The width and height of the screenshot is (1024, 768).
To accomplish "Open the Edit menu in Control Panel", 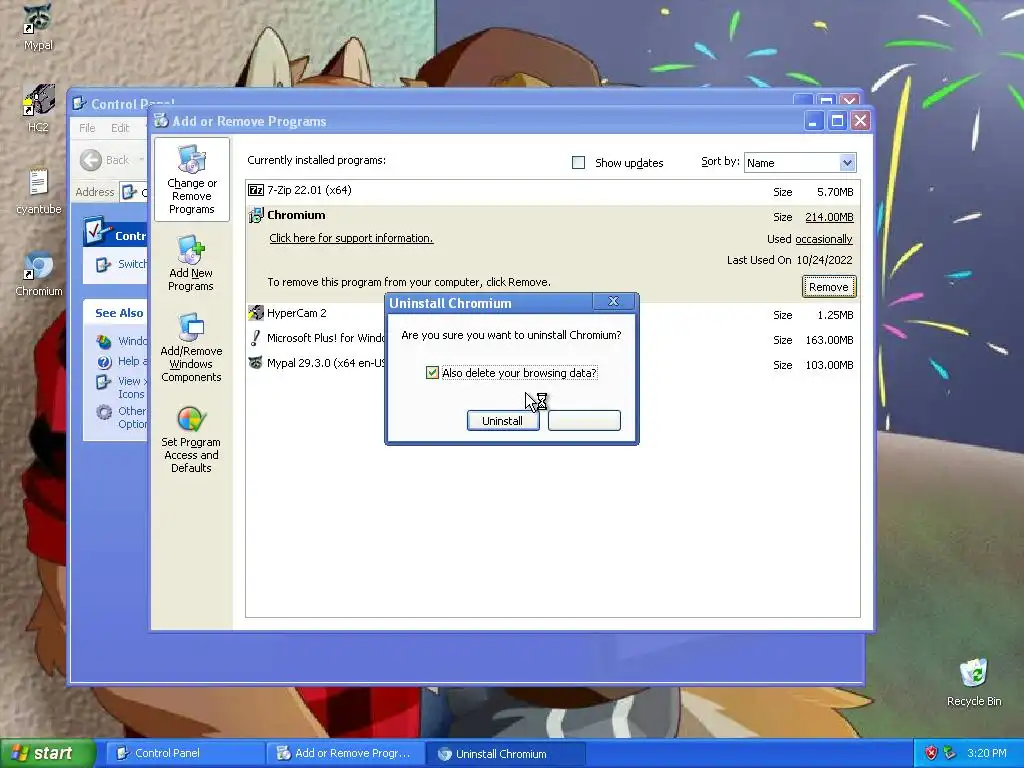I will click(120, 128).
